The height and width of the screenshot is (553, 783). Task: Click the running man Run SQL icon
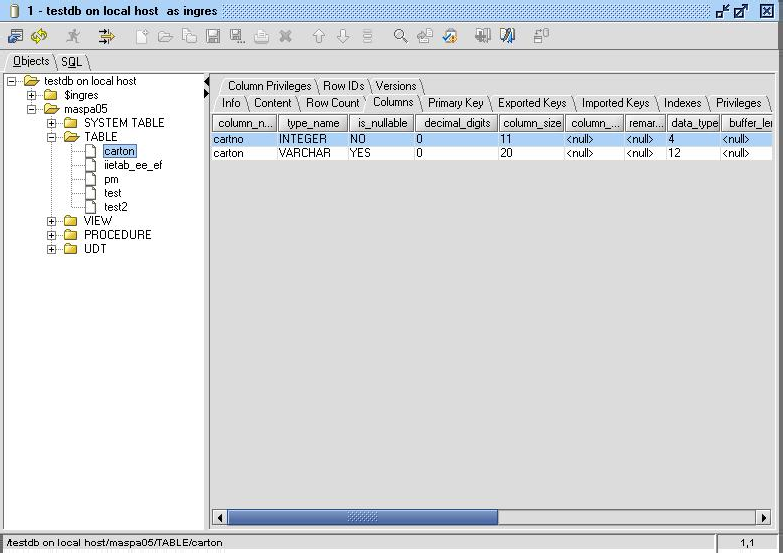(x=73, y=36)
